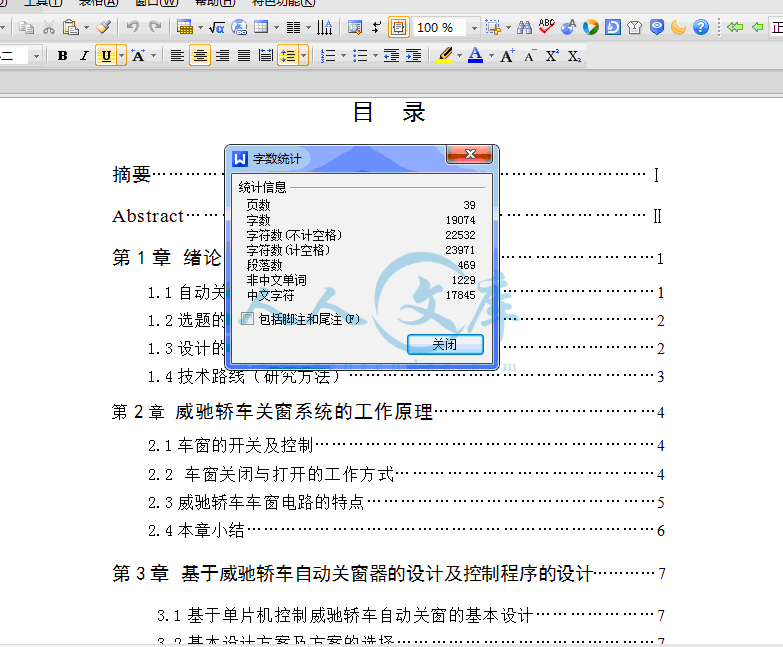
Task: Run the ABC spell check
Action: pyautogui.click(x=546, y=26)
